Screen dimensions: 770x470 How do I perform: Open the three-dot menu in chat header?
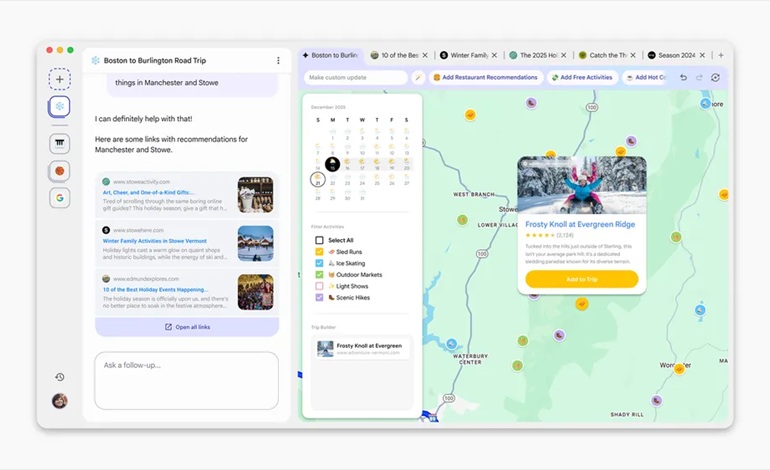pyautogui.click(x=278, y=60)
